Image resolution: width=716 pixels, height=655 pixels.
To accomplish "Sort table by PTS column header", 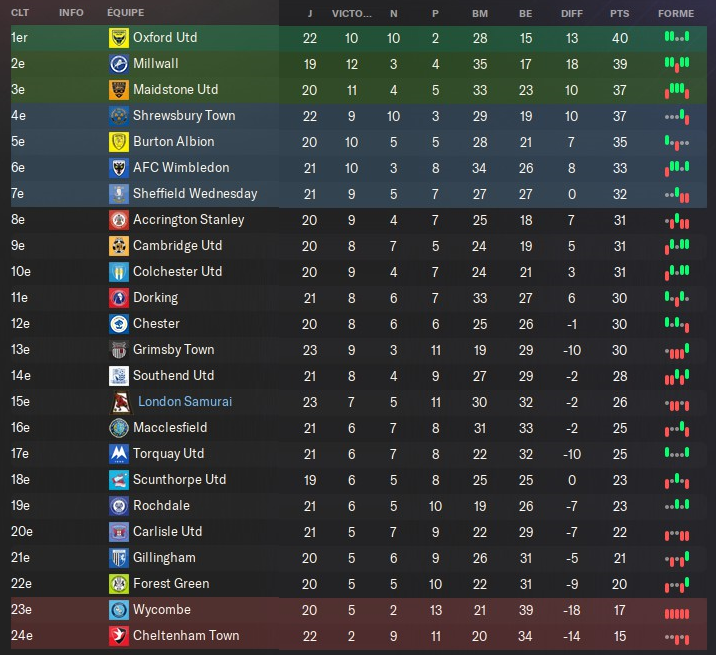I will [619, 13].
